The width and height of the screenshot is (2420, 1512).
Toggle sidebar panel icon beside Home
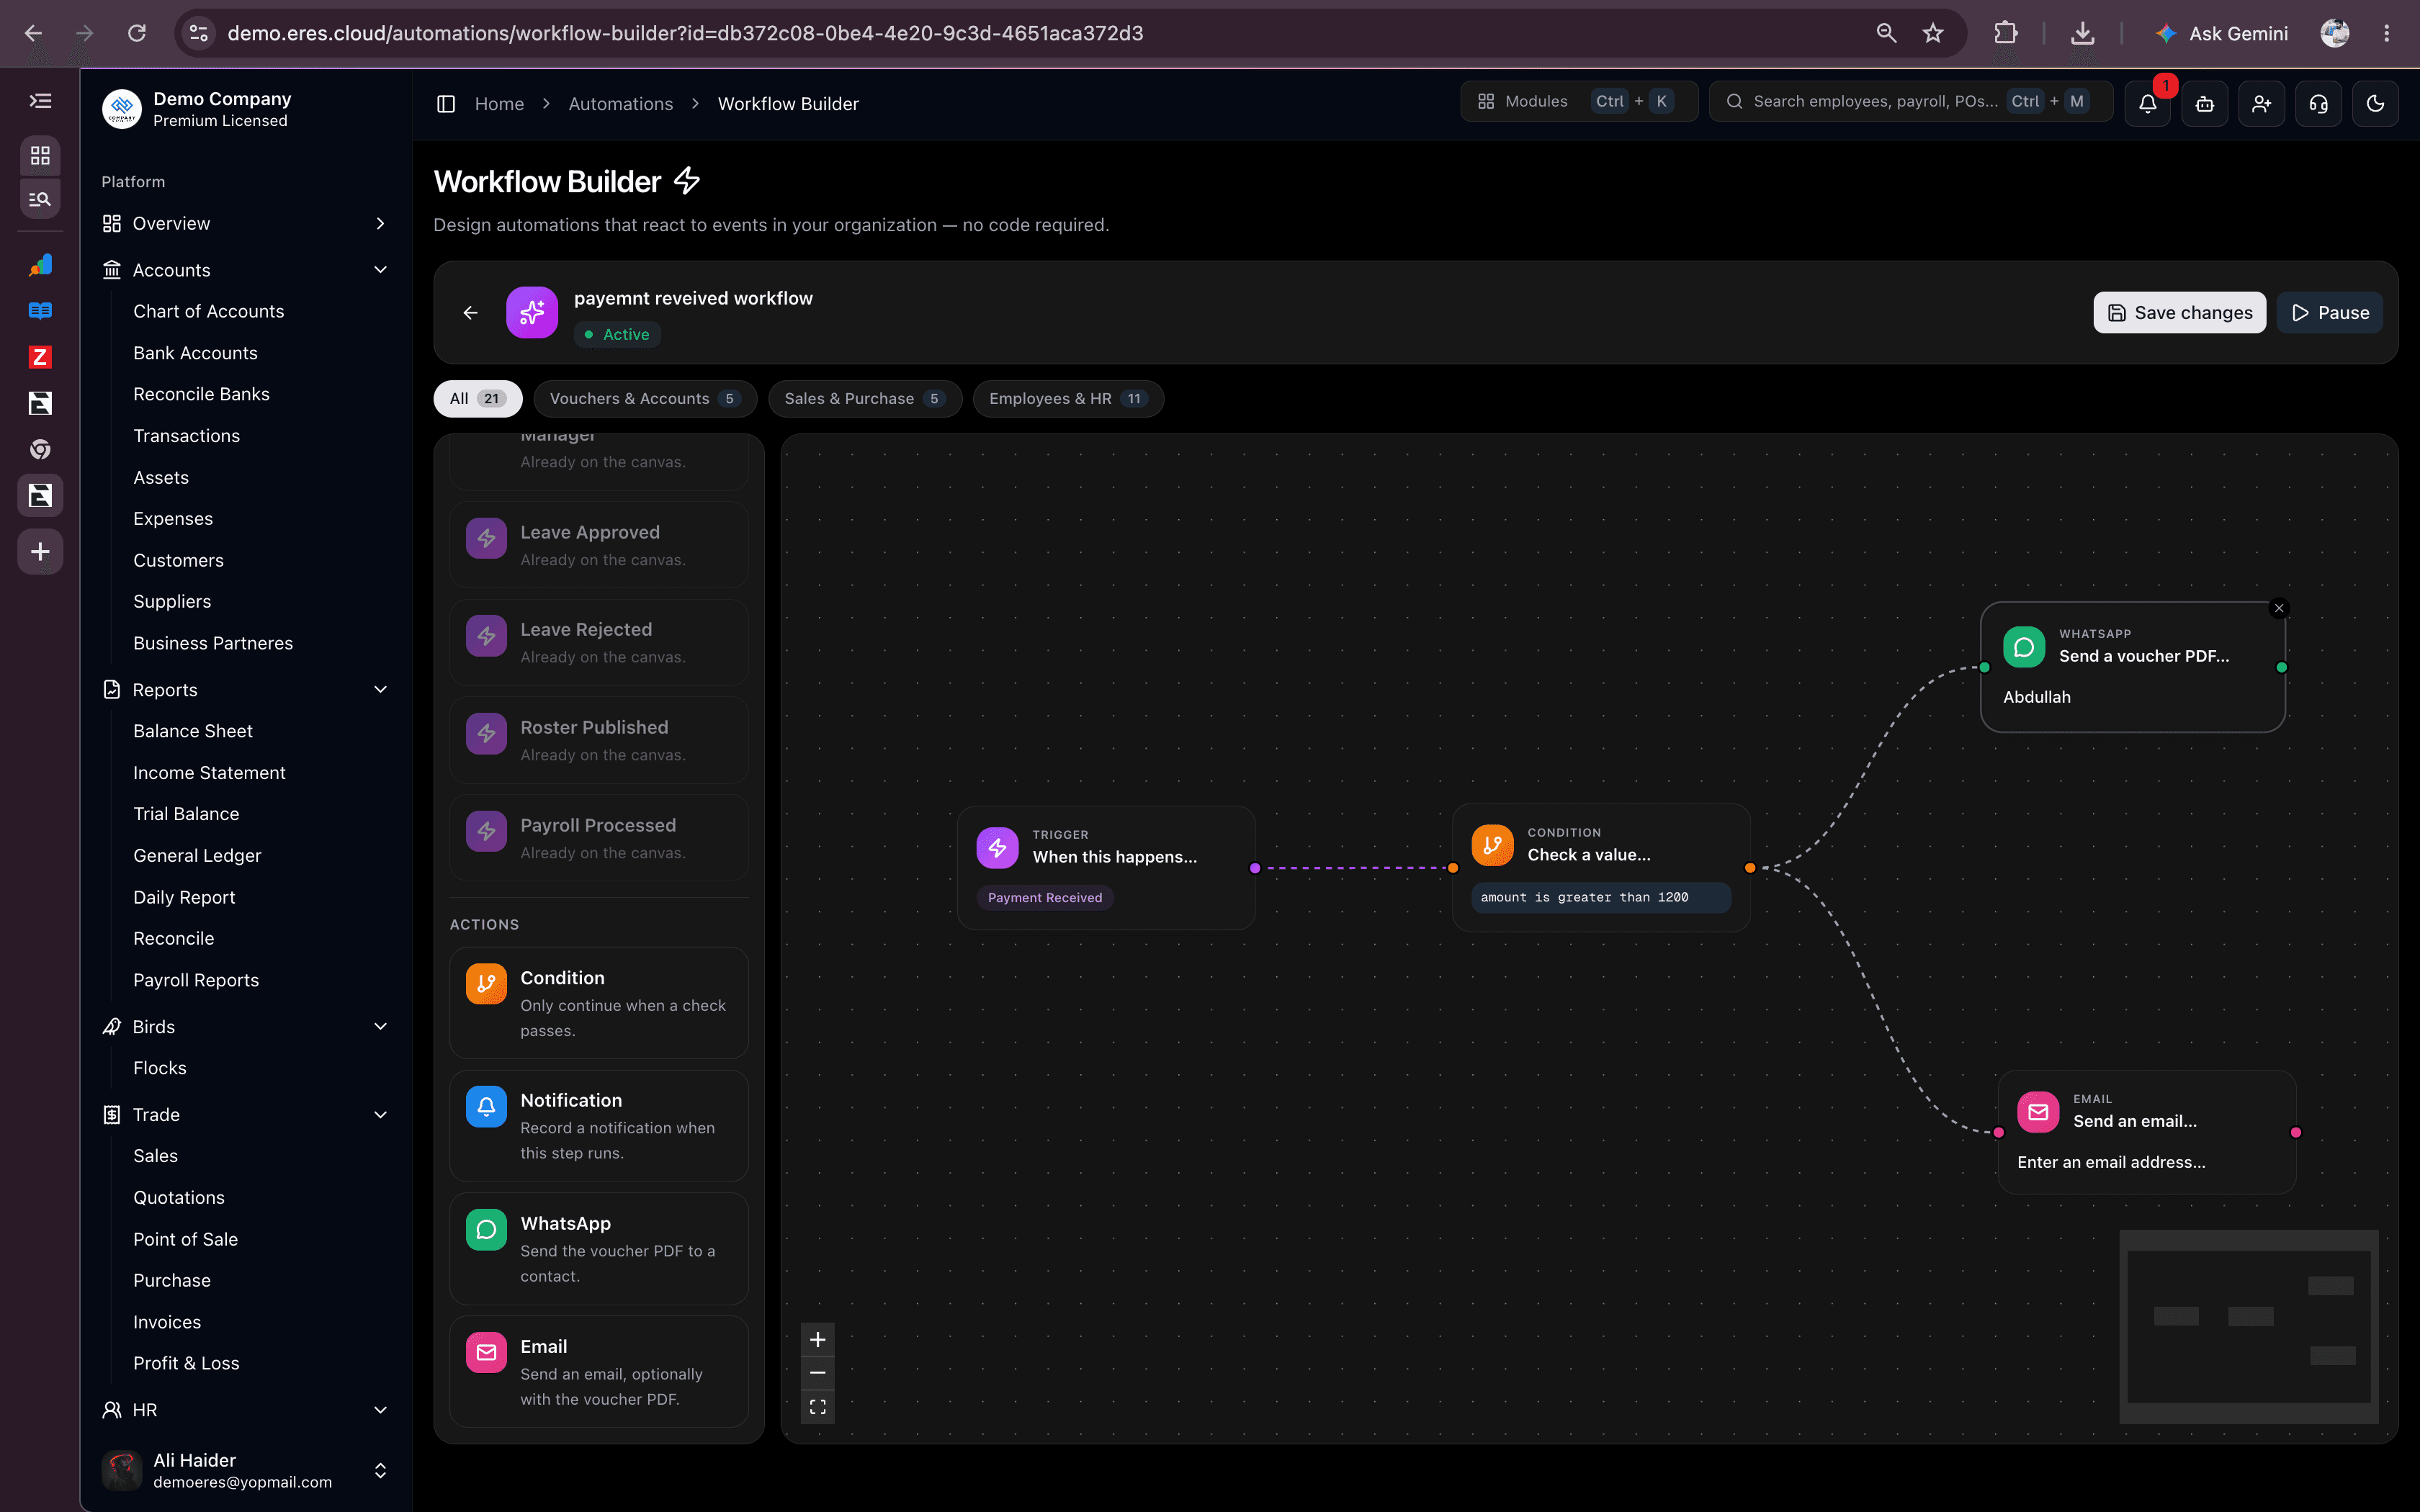[446, 104]
